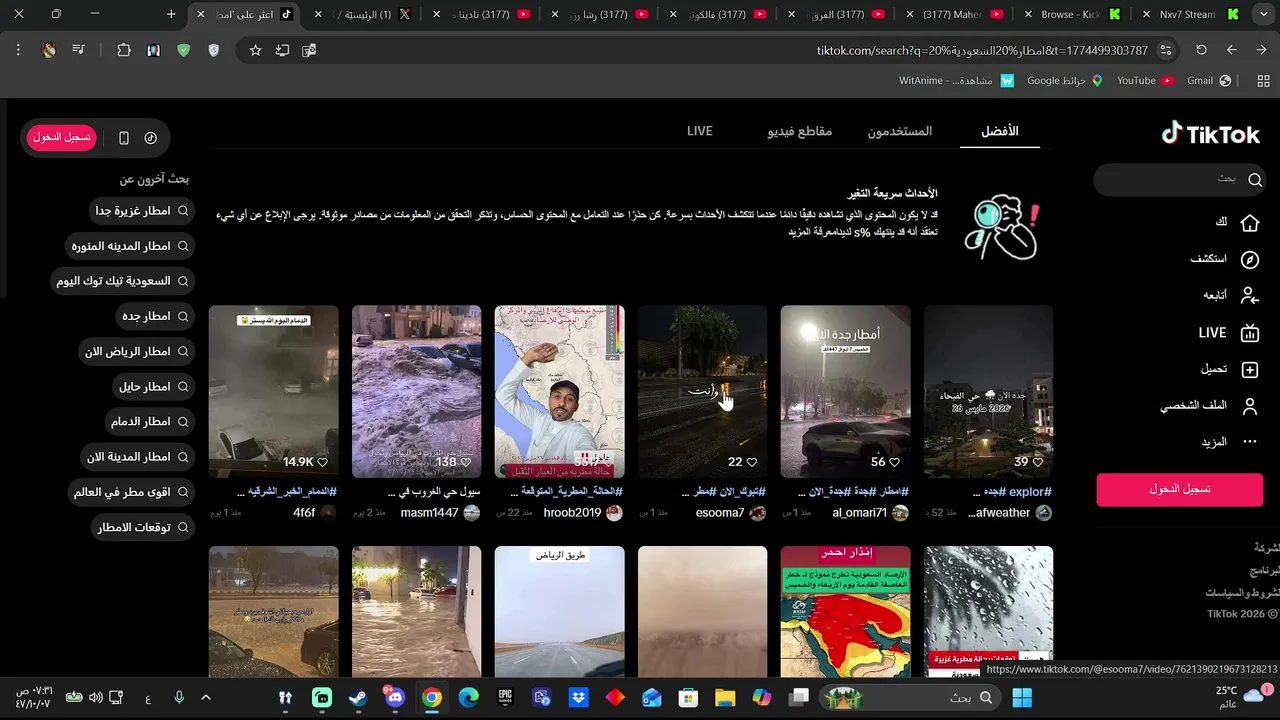Search suggestion توقعات الامطار
The height and width of the screenshot is (720, 1280).
click(x=142, y=527)
